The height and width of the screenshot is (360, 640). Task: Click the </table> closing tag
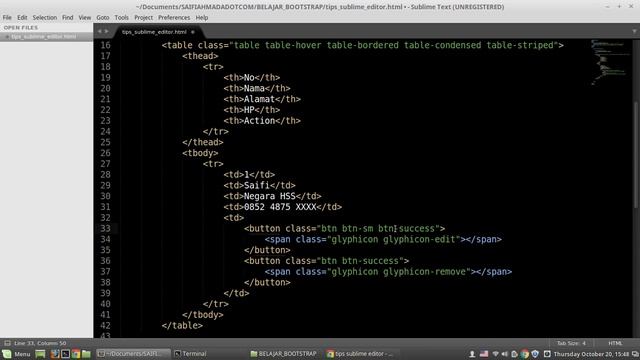[x=182, y=326]
